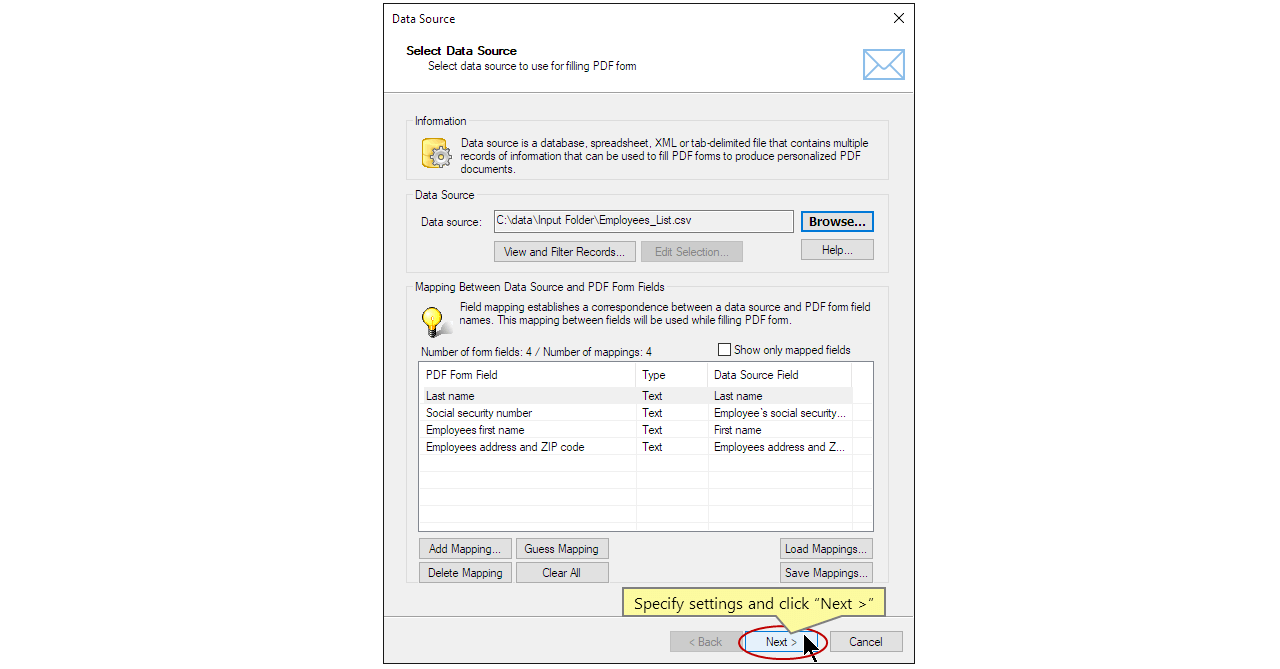This screenshot has height=669, width=1280.
Task: Cancel the Data Source wizard
Action: pos(866,641)
